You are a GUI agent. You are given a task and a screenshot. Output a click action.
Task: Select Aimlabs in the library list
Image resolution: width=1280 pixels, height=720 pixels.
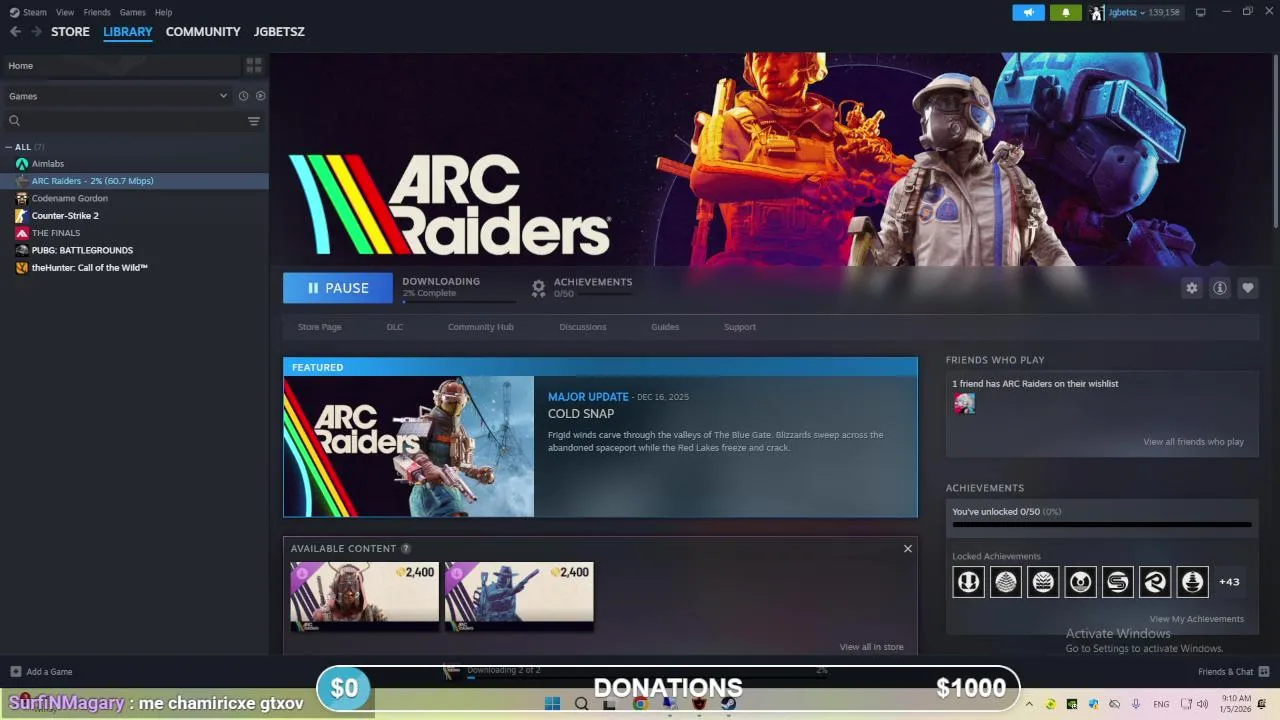click(134, 164)
